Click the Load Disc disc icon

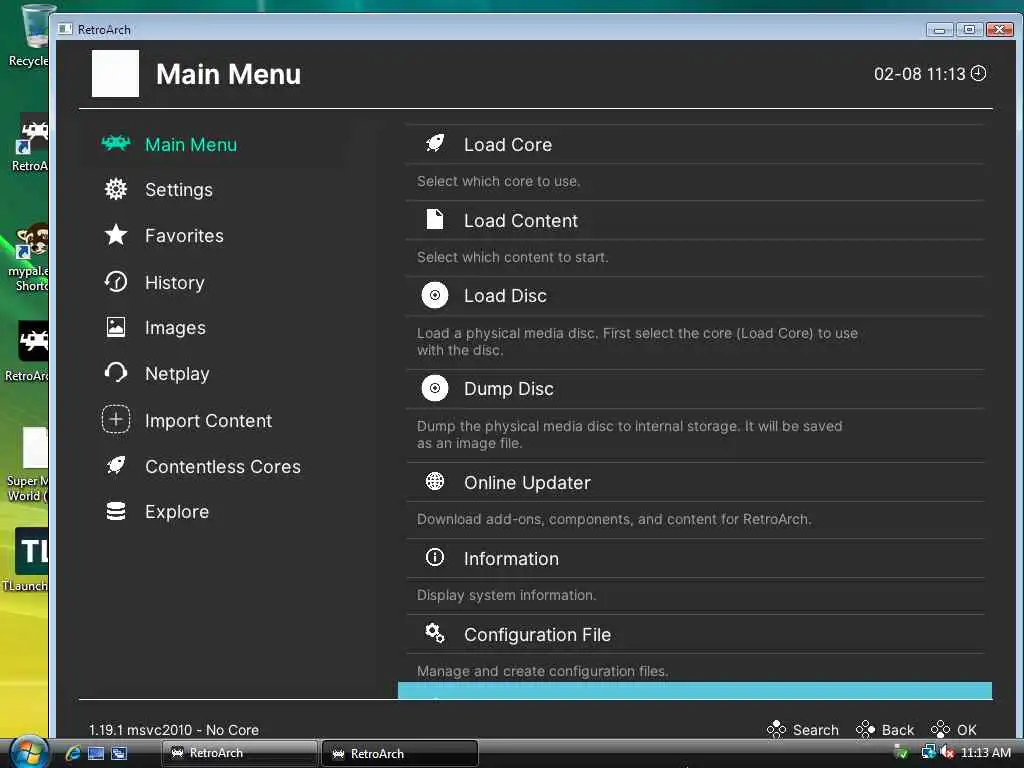click(x=434, y=295)
